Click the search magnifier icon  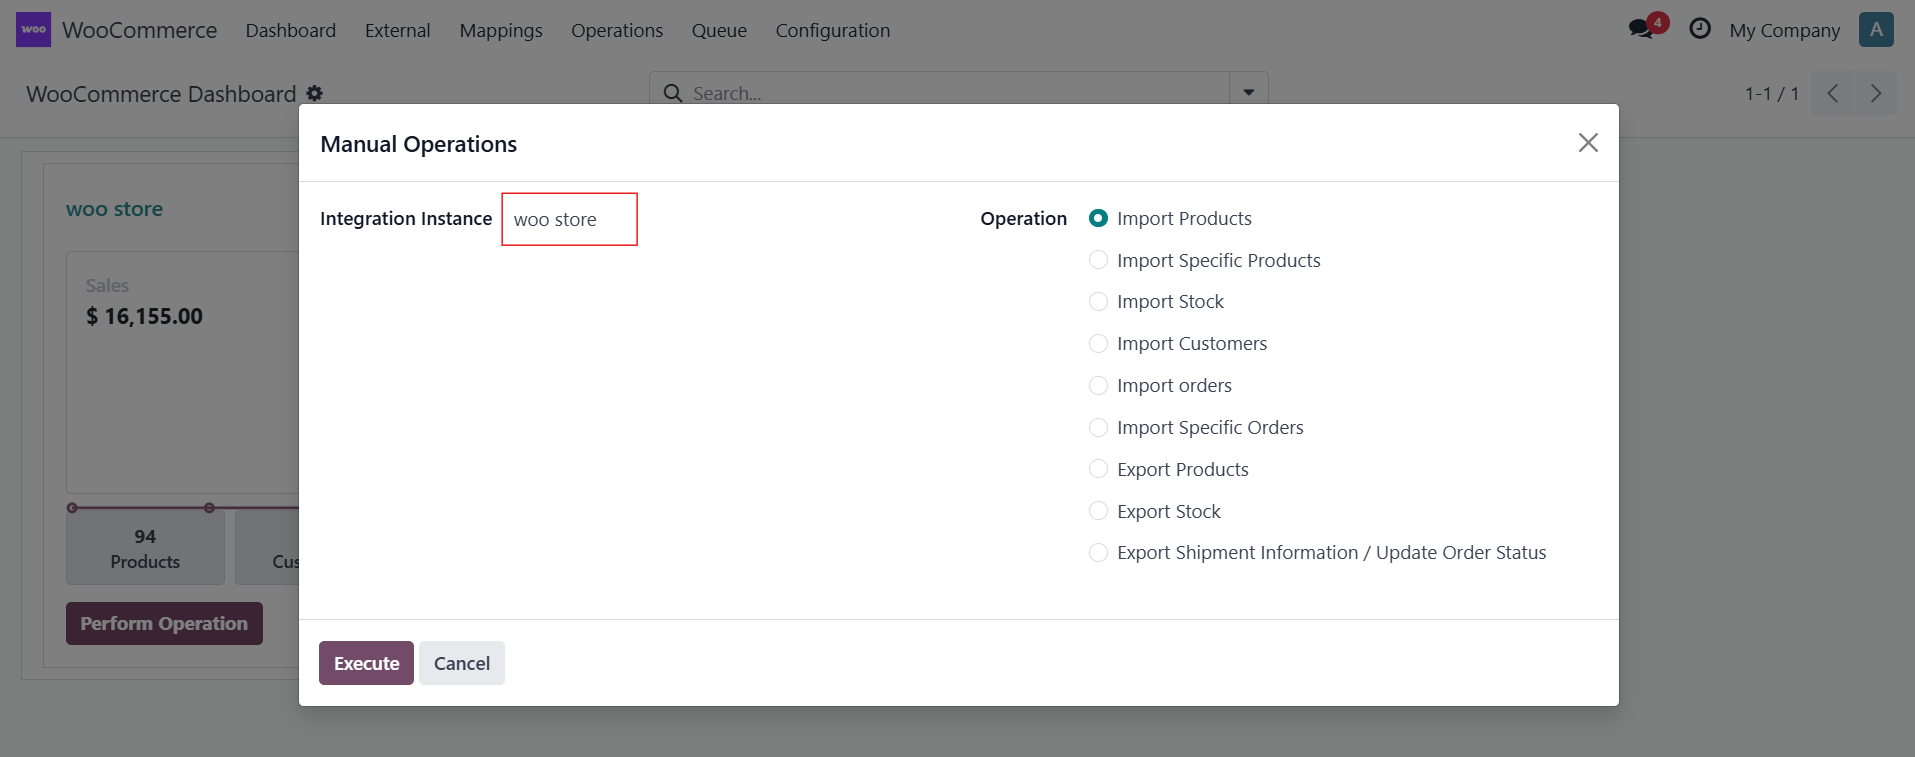point(673,93)
